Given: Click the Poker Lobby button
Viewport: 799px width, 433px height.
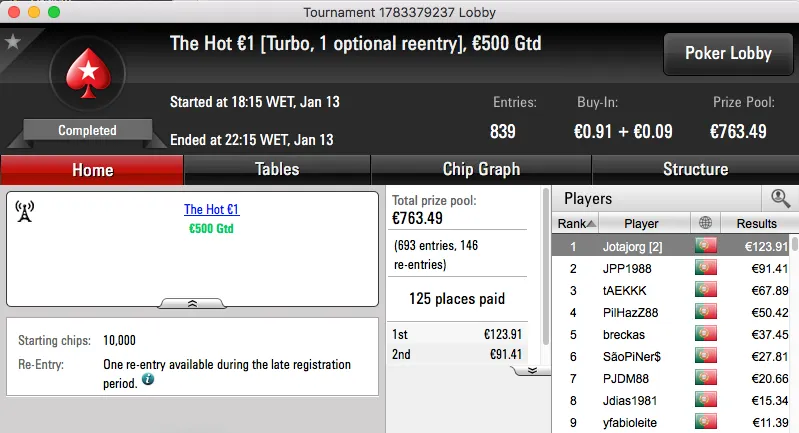Looking at the screenshot, I should pyautogui.click(x=727, y=53).
